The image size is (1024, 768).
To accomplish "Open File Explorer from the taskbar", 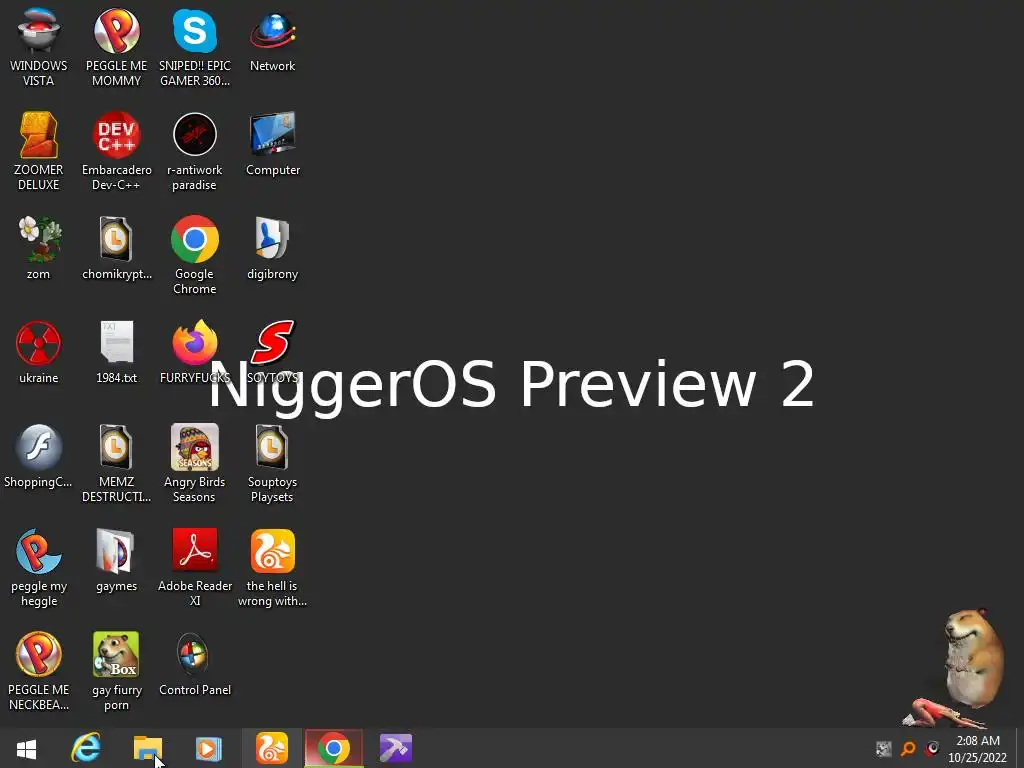I will [x=148, y=748].
